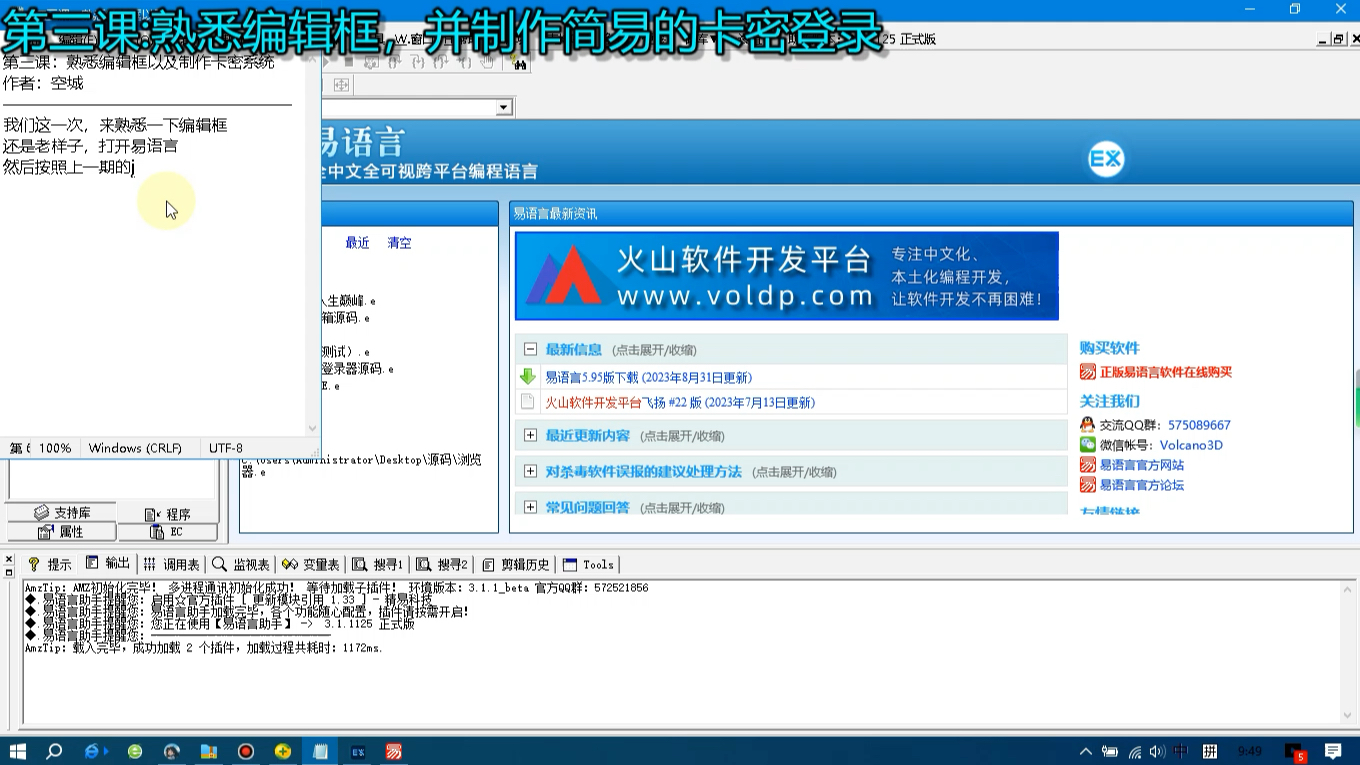Image resolution: width=1360 pixels, height=765 pixels.
Task: Click the document icon beside 火山软件开发平台飞扬
Action: (528, 402)
